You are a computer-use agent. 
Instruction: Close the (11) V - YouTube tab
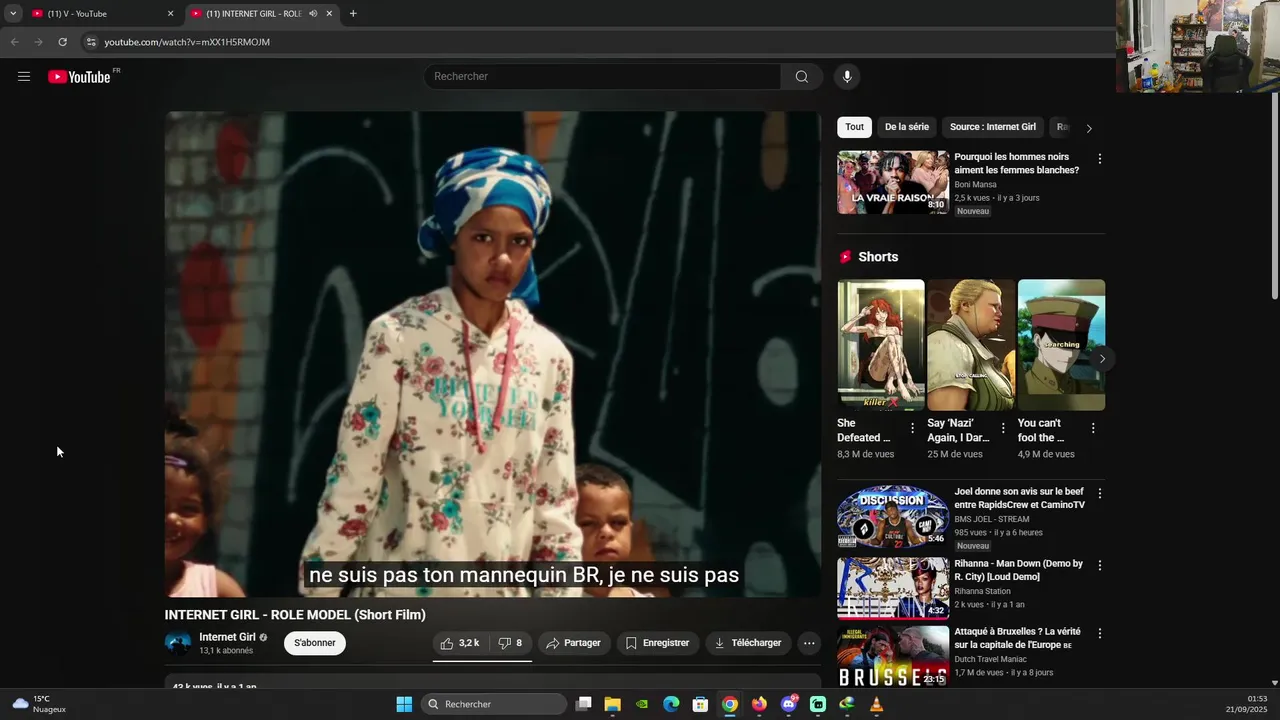(x=170, y=14)
